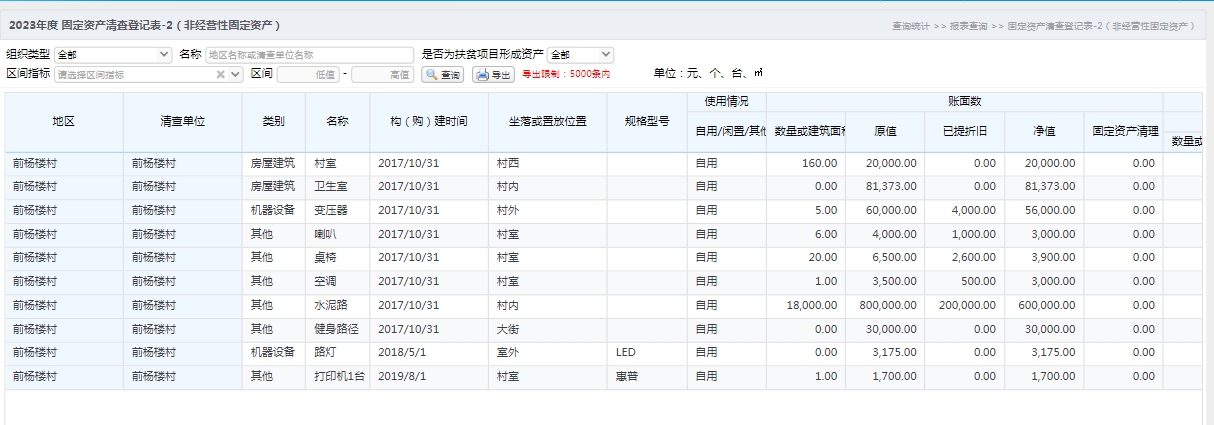Click the 6,500.00 original value cell
The image size is (1214, 425).
click(885, 258)
